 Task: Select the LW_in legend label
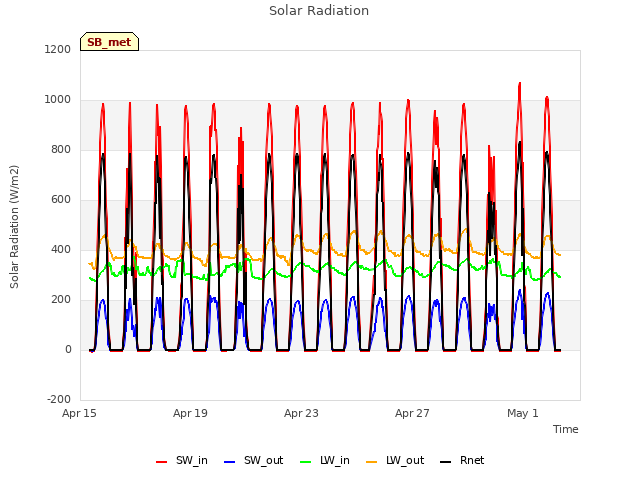pos(335,460)
